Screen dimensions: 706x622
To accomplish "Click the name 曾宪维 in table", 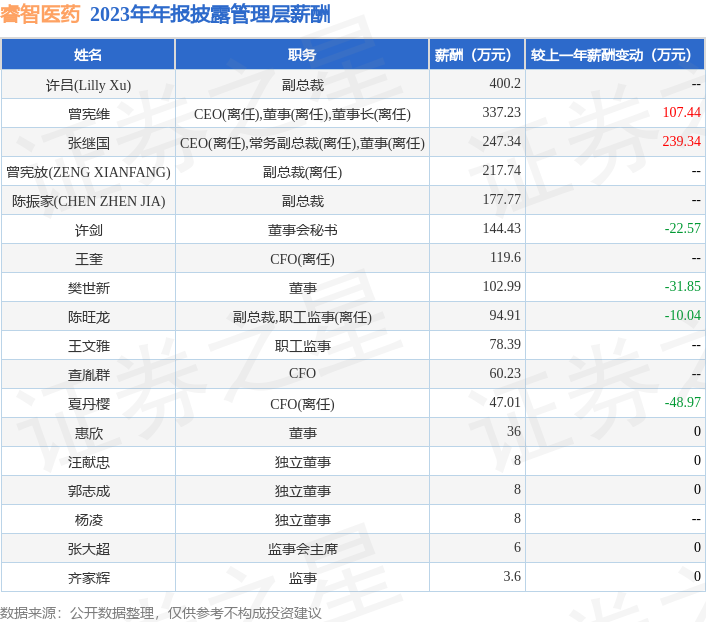I will point(88,114).
